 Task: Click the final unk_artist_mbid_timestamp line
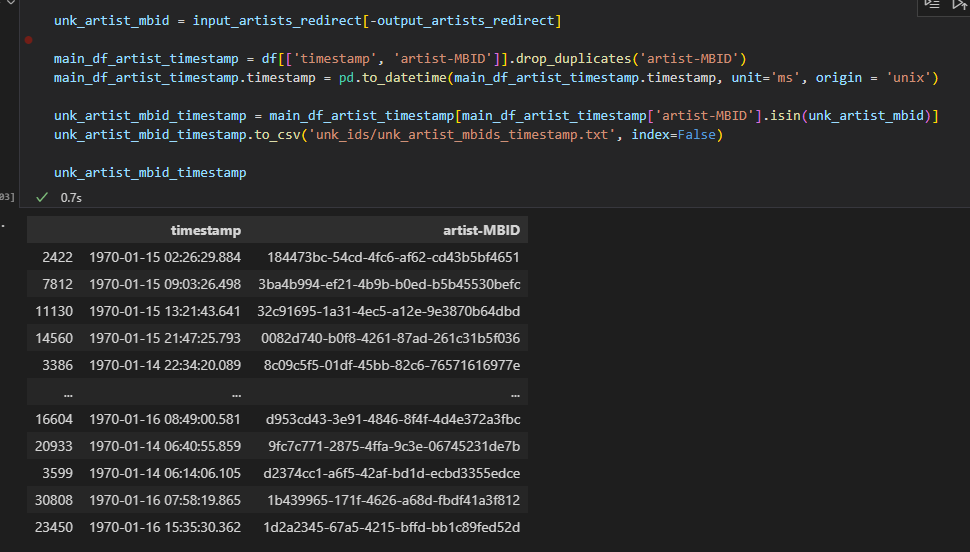click(x=150, y=173)
